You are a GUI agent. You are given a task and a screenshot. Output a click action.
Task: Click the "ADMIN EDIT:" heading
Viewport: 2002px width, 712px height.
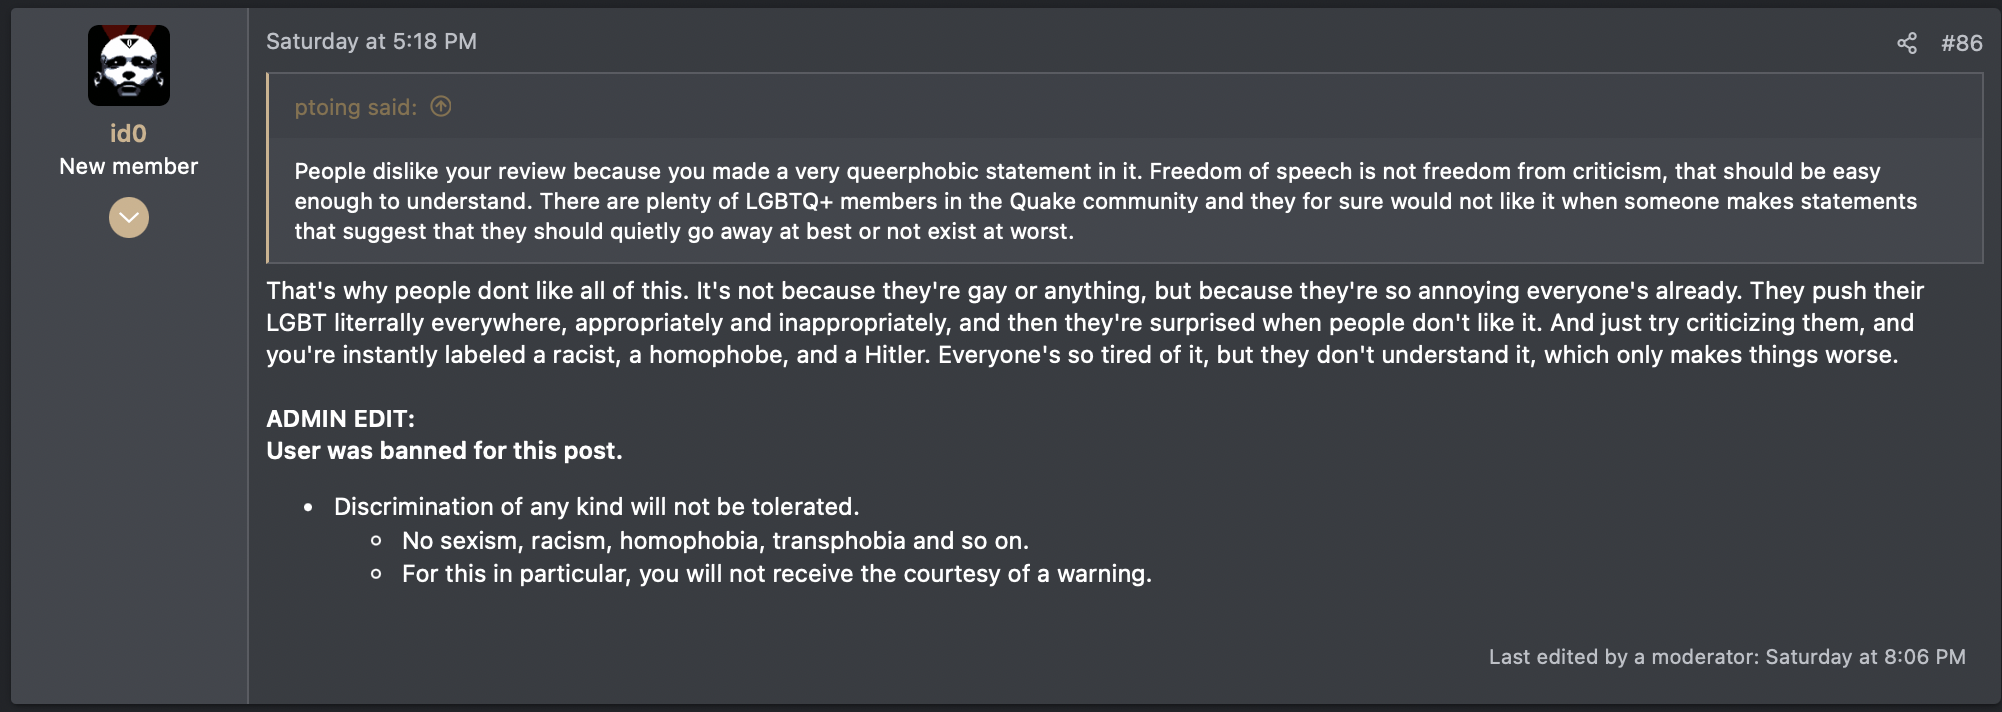(340, 419)
